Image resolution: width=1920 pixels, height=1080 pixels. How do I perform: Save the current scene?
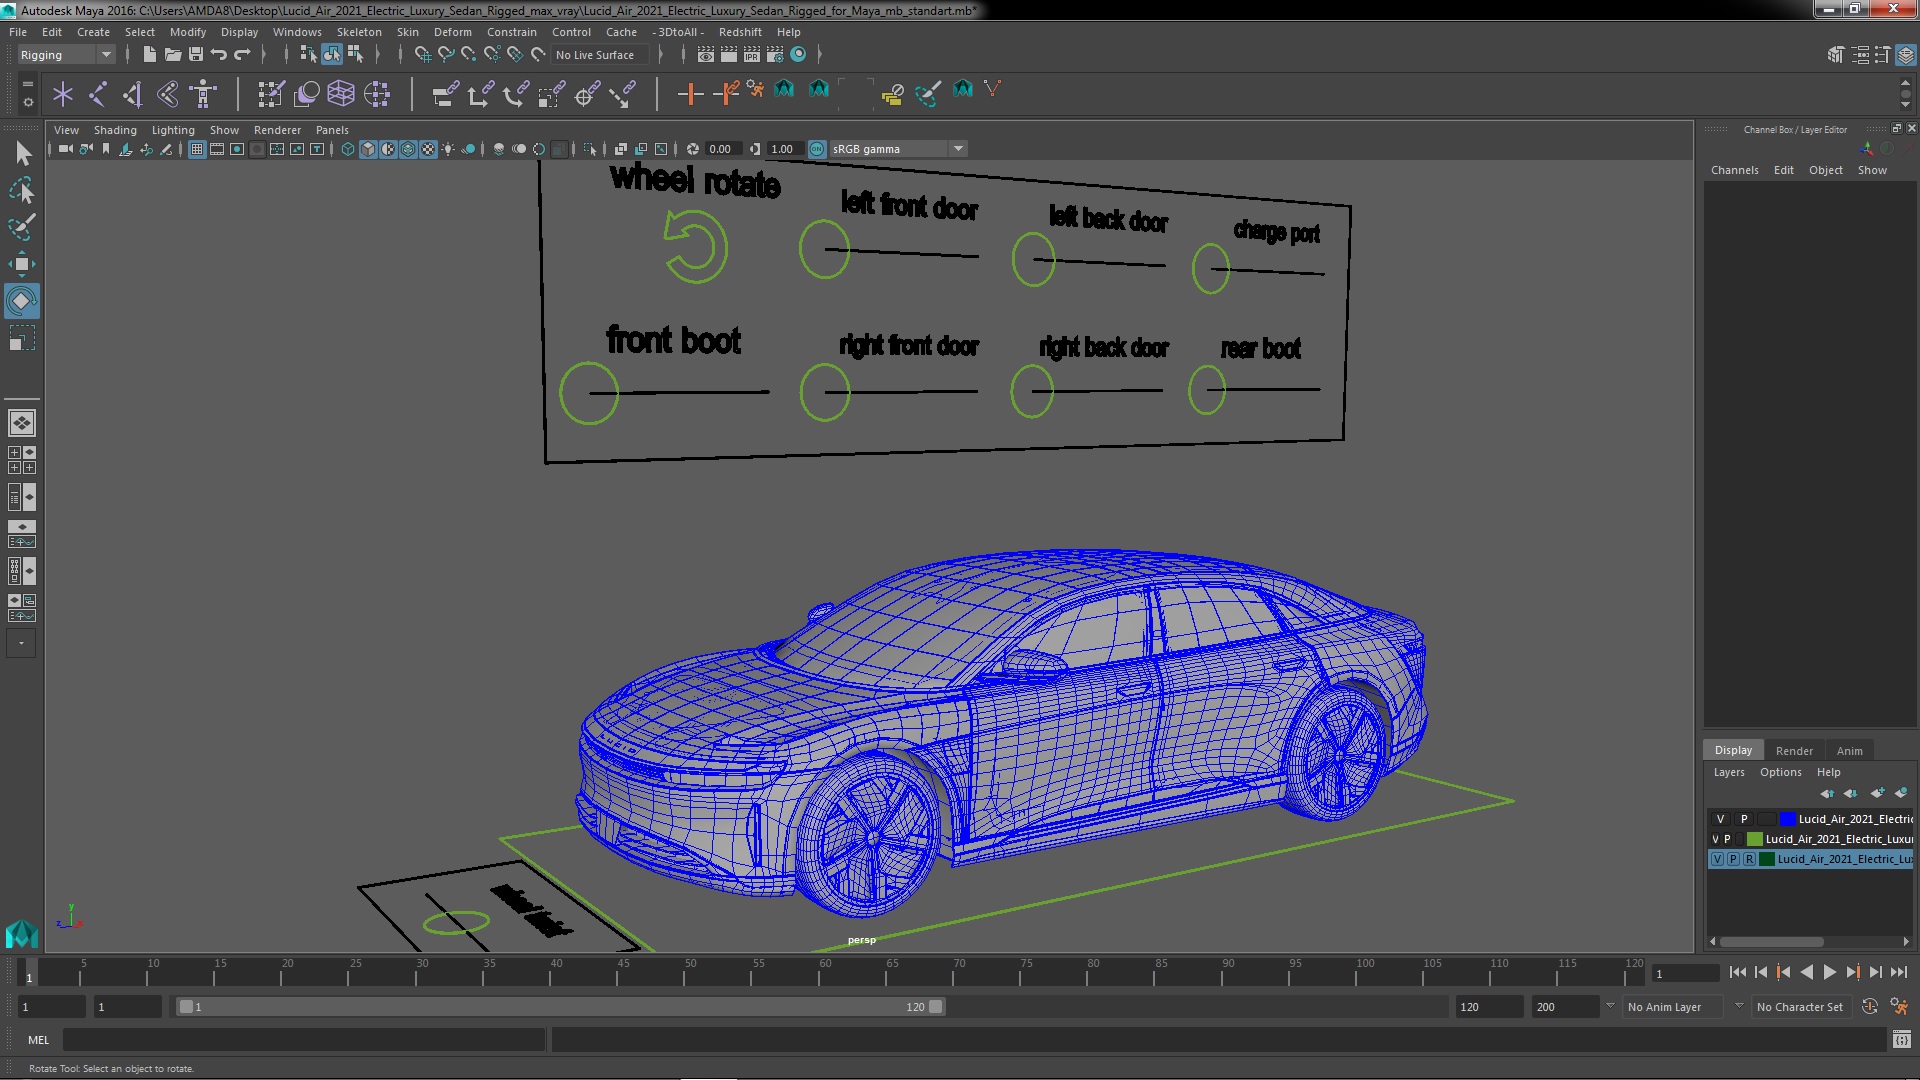[196, 55]
